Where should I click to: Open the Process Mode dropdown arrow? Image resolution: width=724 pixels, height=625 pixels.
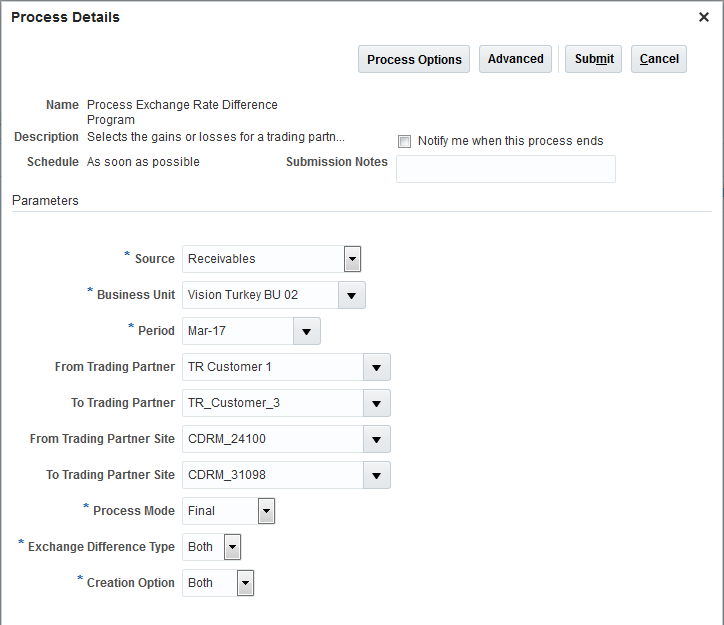pyautogui.click(x=266, y=511)
